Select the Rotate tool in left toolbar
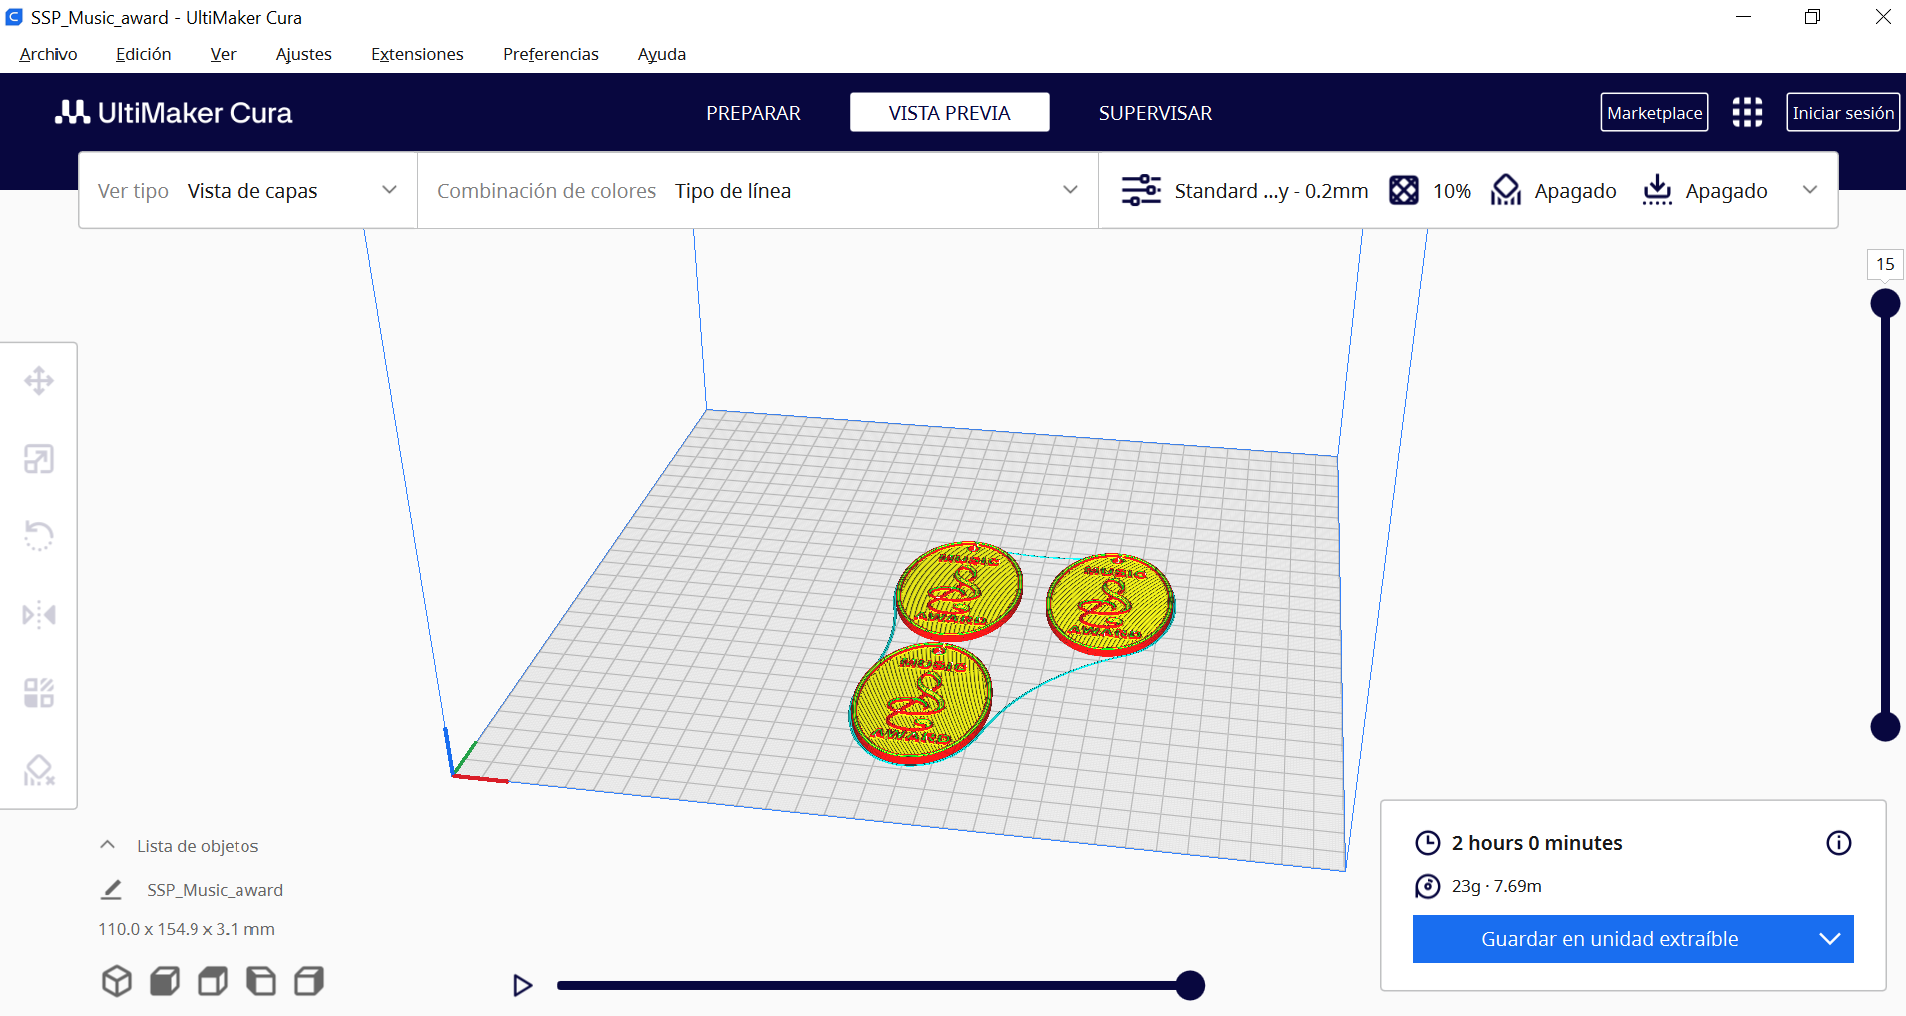 coord(39,536)
